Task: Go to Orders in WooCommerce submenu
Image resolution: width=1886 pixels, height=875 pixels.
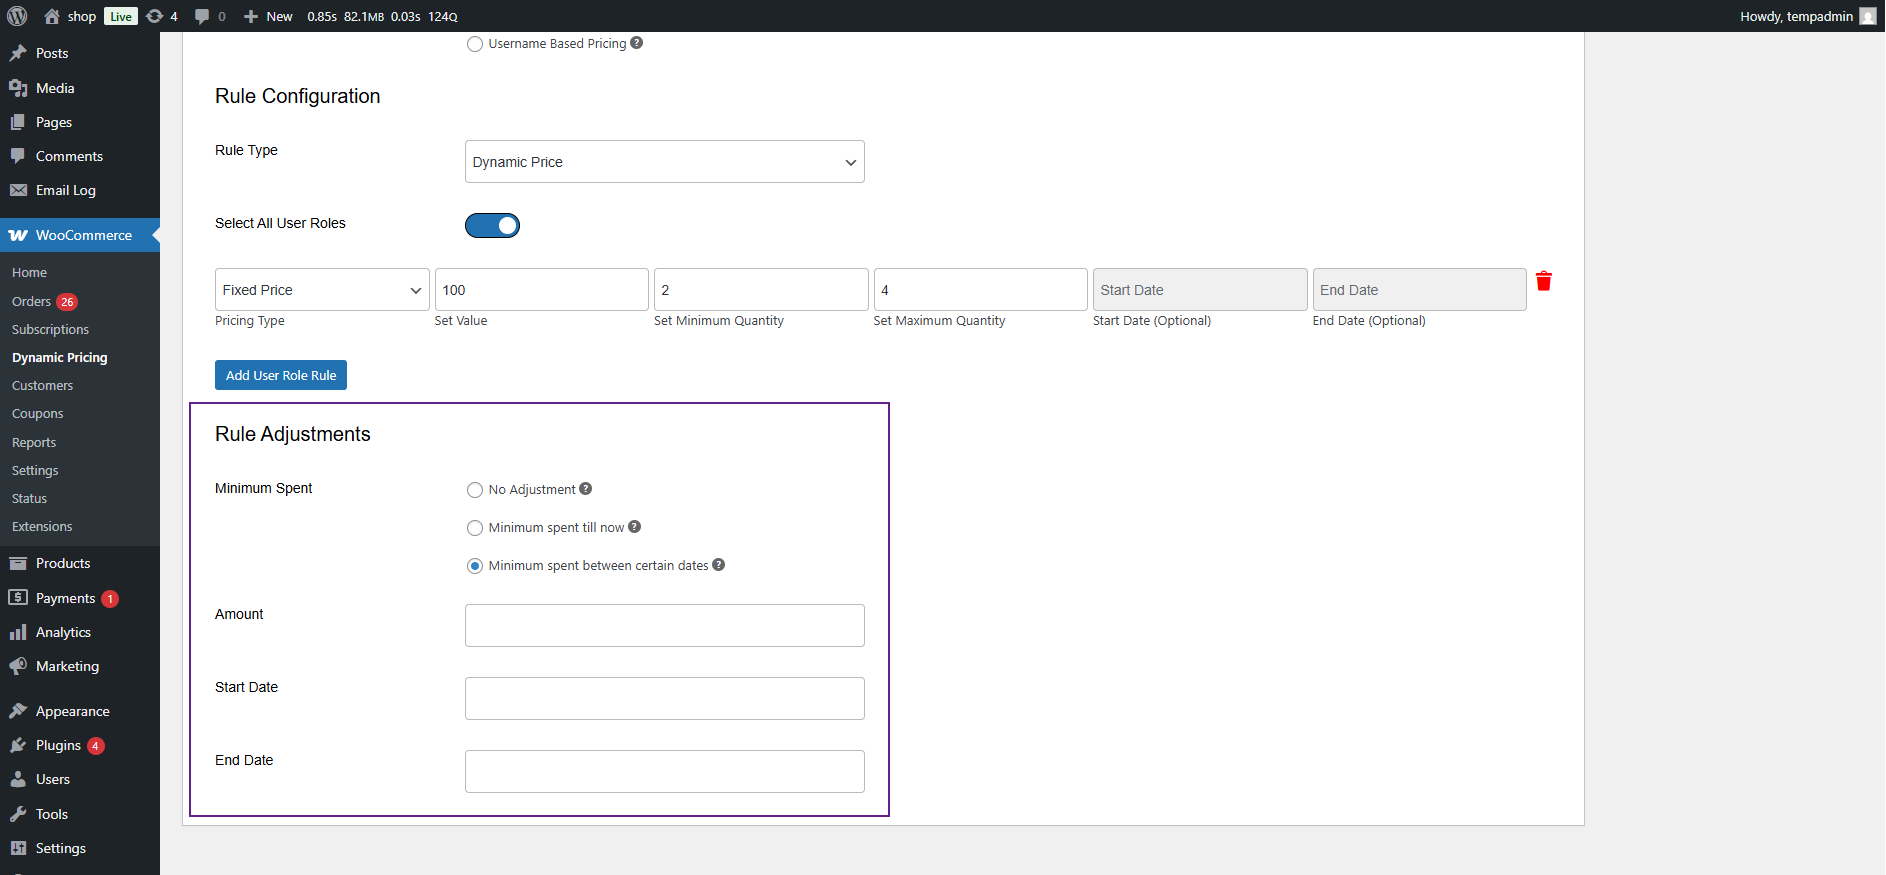Action: 31,301
